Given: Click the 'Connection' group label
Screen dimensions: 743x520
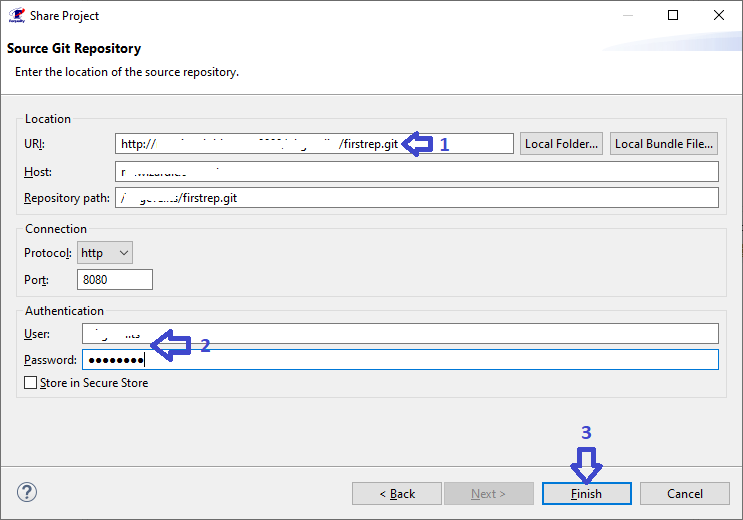Looking at the screenshot, I should tap(56, 229).
